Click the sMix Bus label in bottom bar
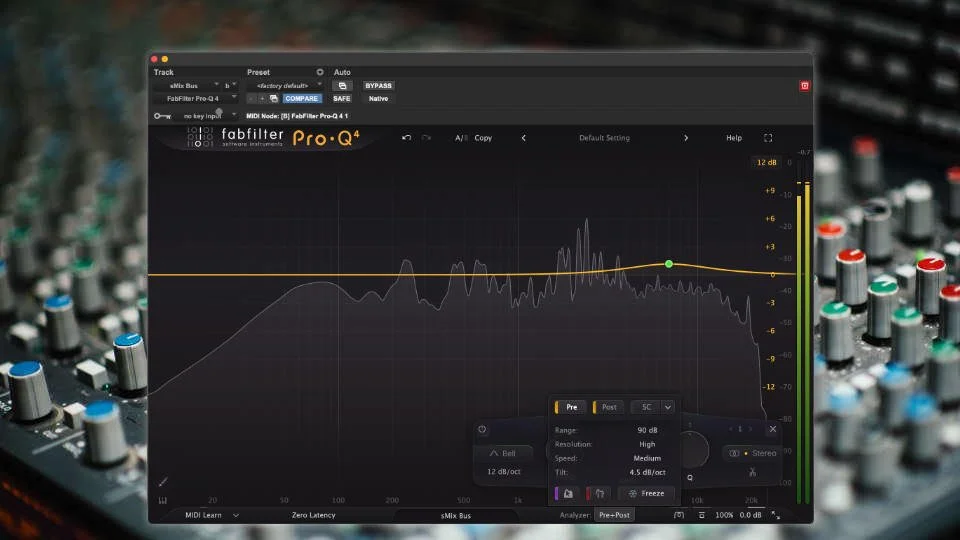Image resolution: width=960 pixels, height=540 pixels. click(456, 516)
